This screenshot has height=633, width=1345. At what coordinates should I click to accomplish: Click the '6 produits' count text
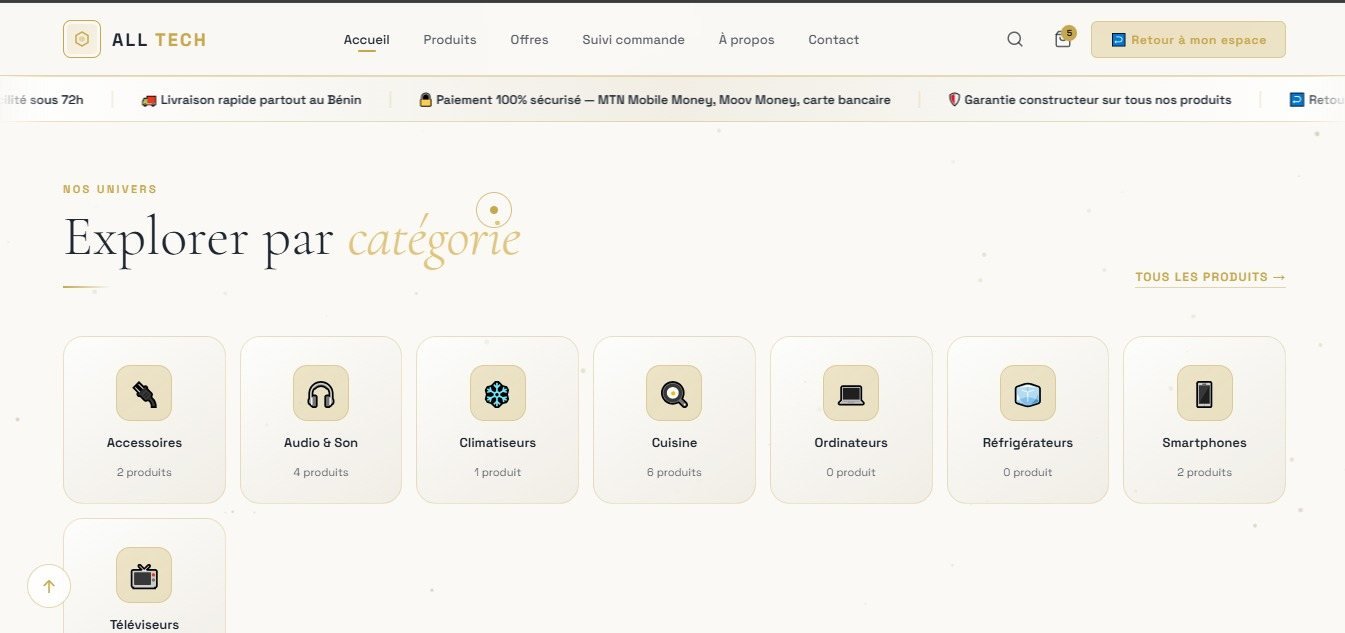tap(674, 472)
